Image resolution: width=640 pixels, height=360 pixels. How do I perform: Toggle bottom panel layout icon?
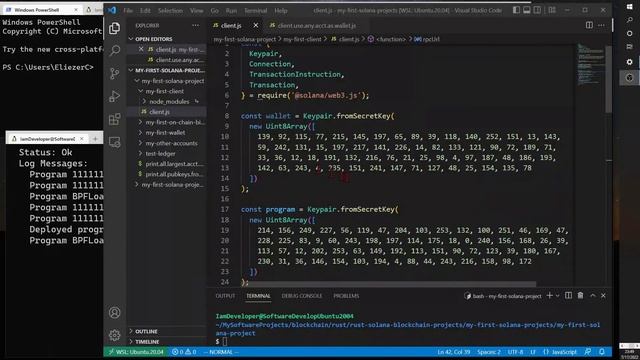527,10
